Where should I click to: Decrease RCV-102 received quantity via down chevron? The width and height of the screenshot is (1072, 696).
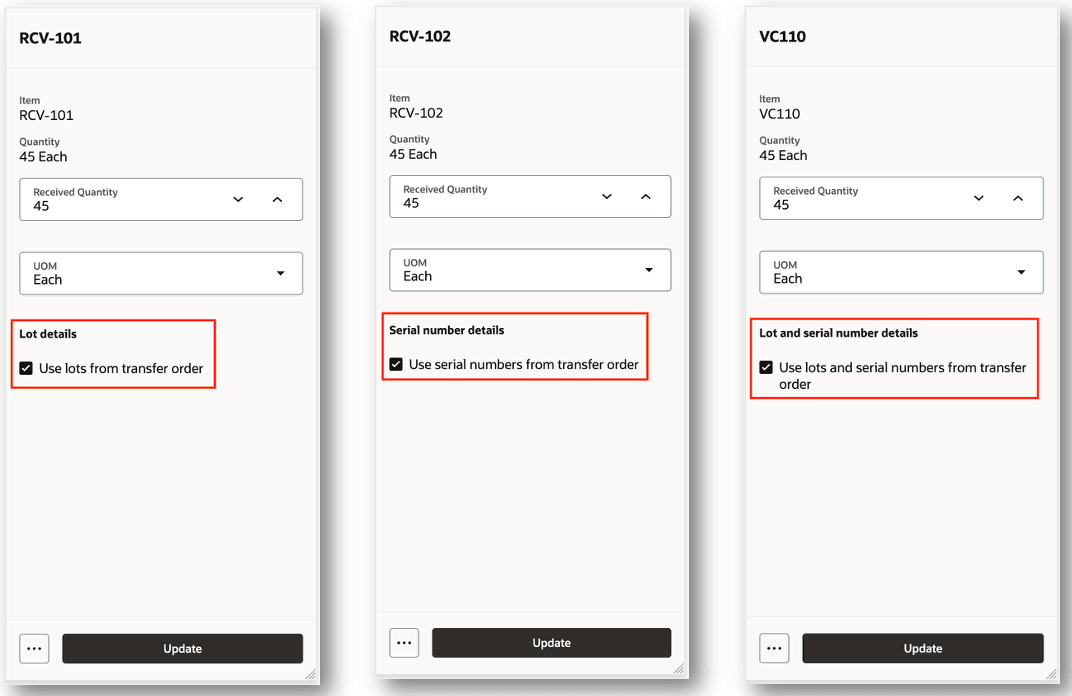[x=606, y=197]
